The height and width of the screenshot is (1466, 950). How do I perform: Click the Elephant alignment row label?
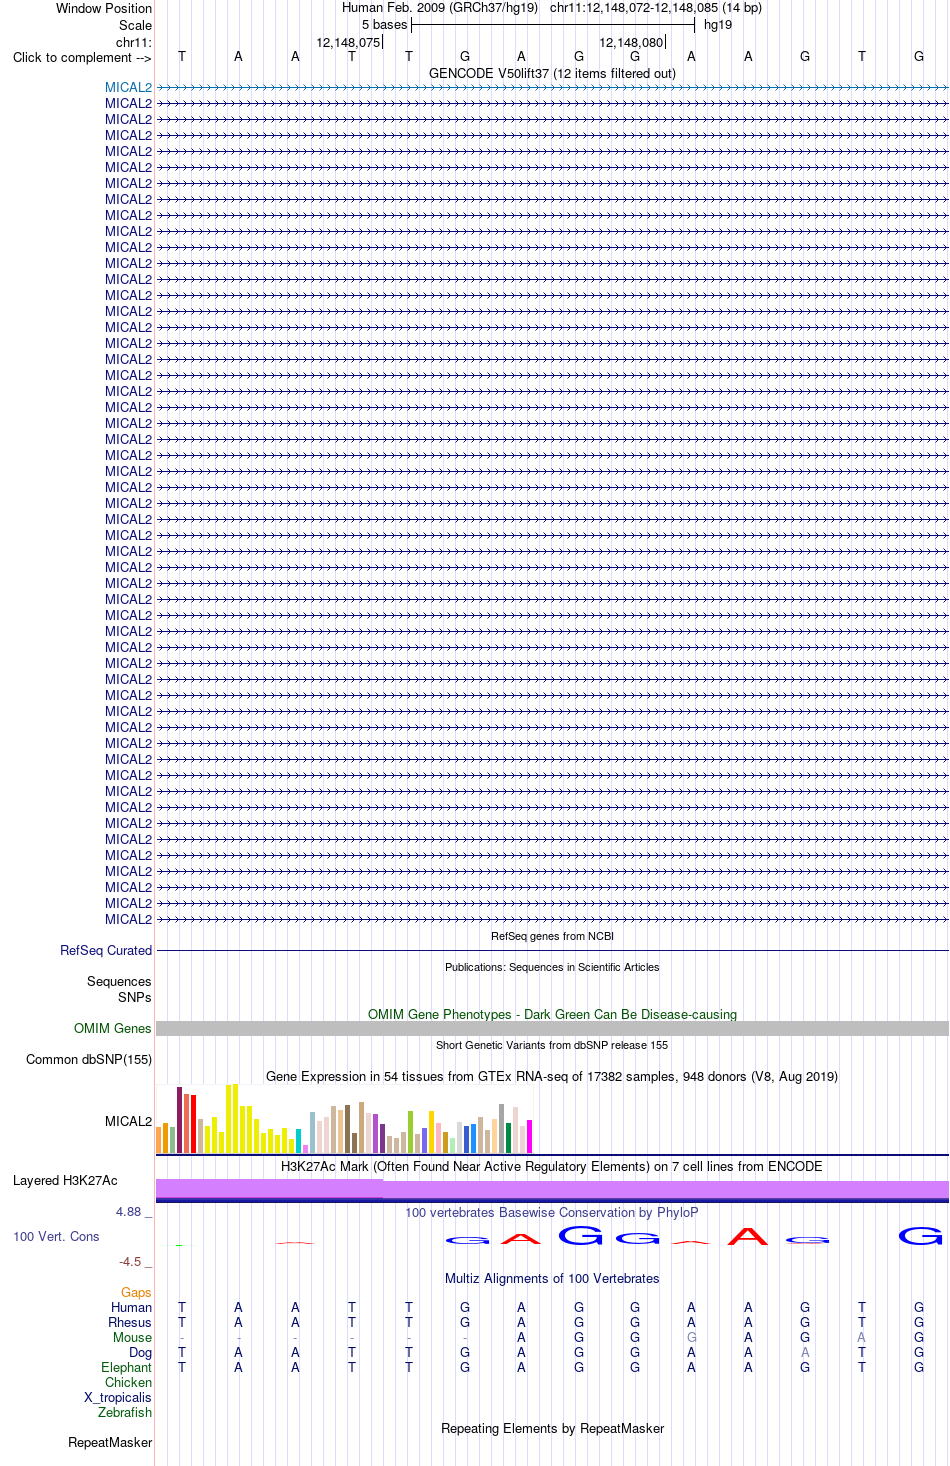tap(126, 1367)
